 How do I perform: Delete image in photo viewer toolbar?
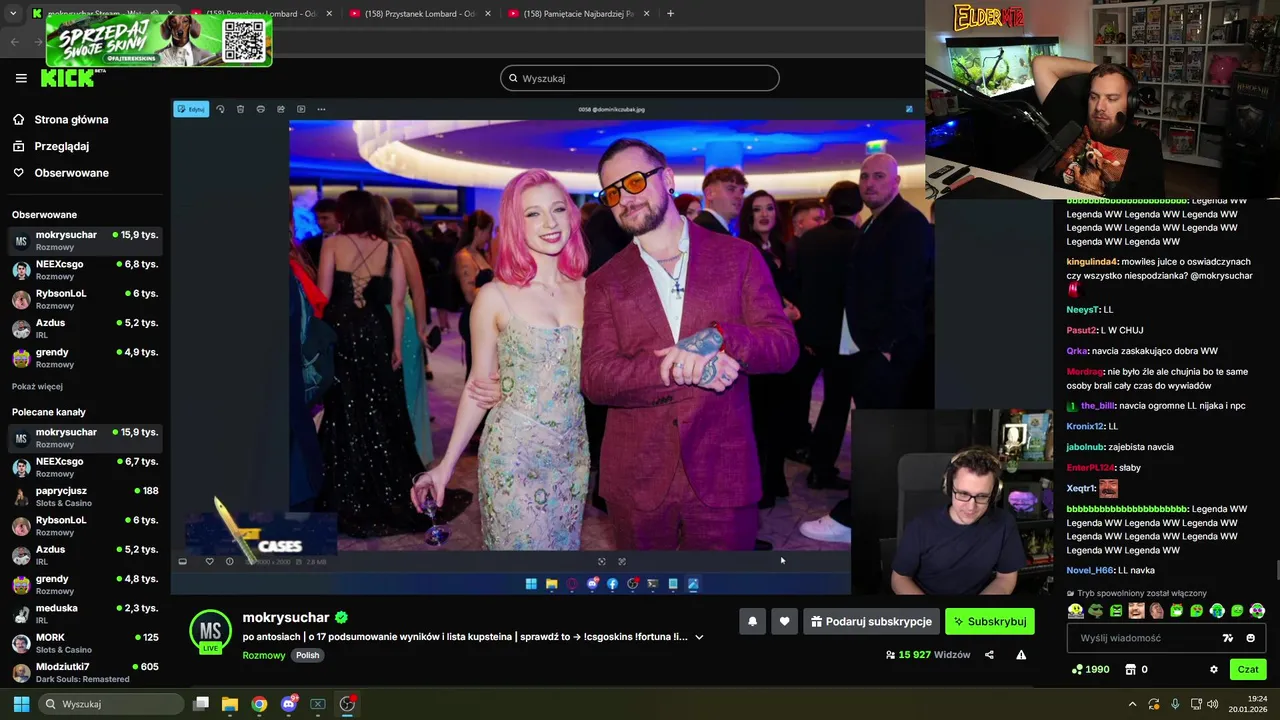pos(240,109)
